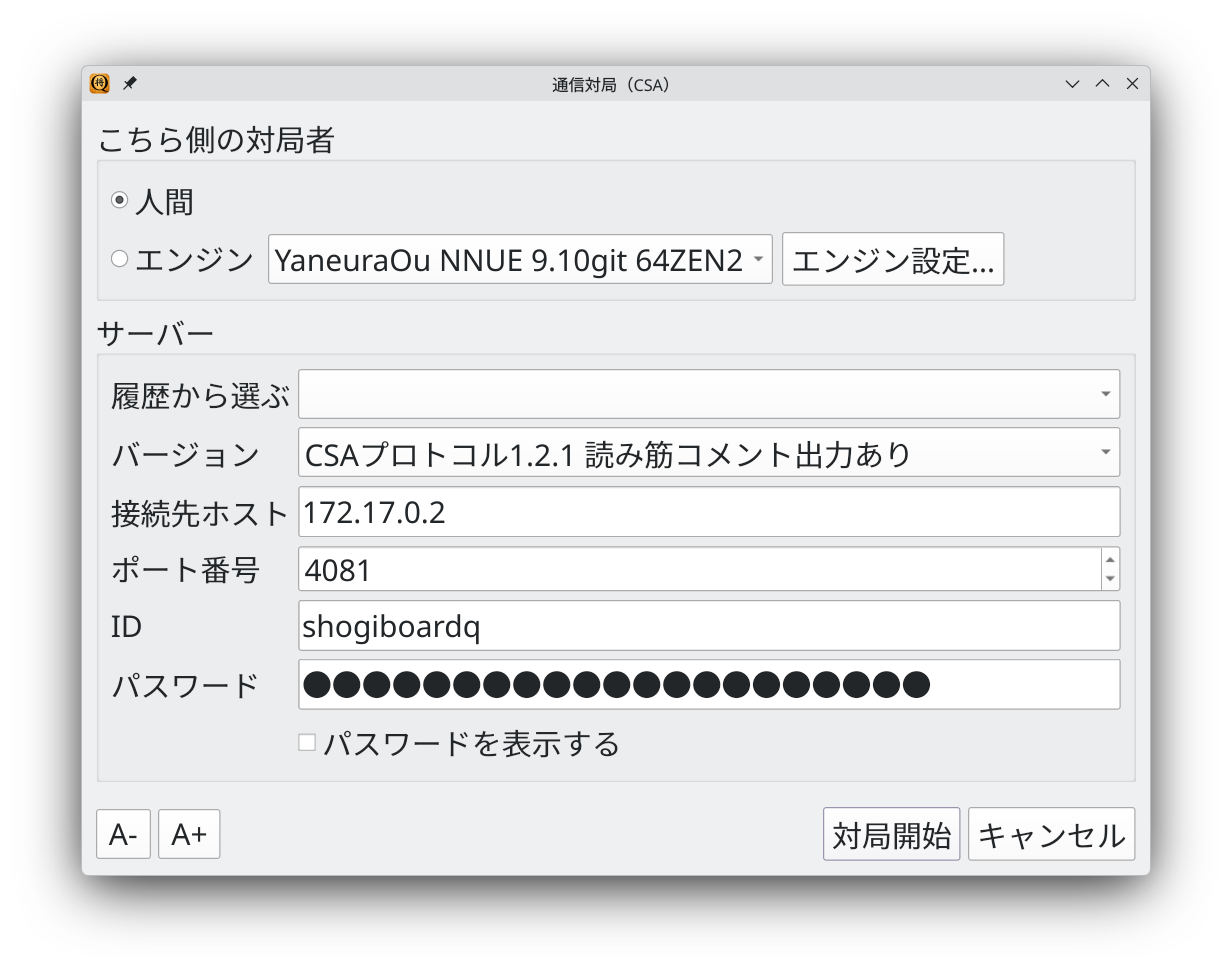Click the down arrow to decrease port number
Image resolution: width=1231 pixels, height=972 pixels.
click(1109, 578)
